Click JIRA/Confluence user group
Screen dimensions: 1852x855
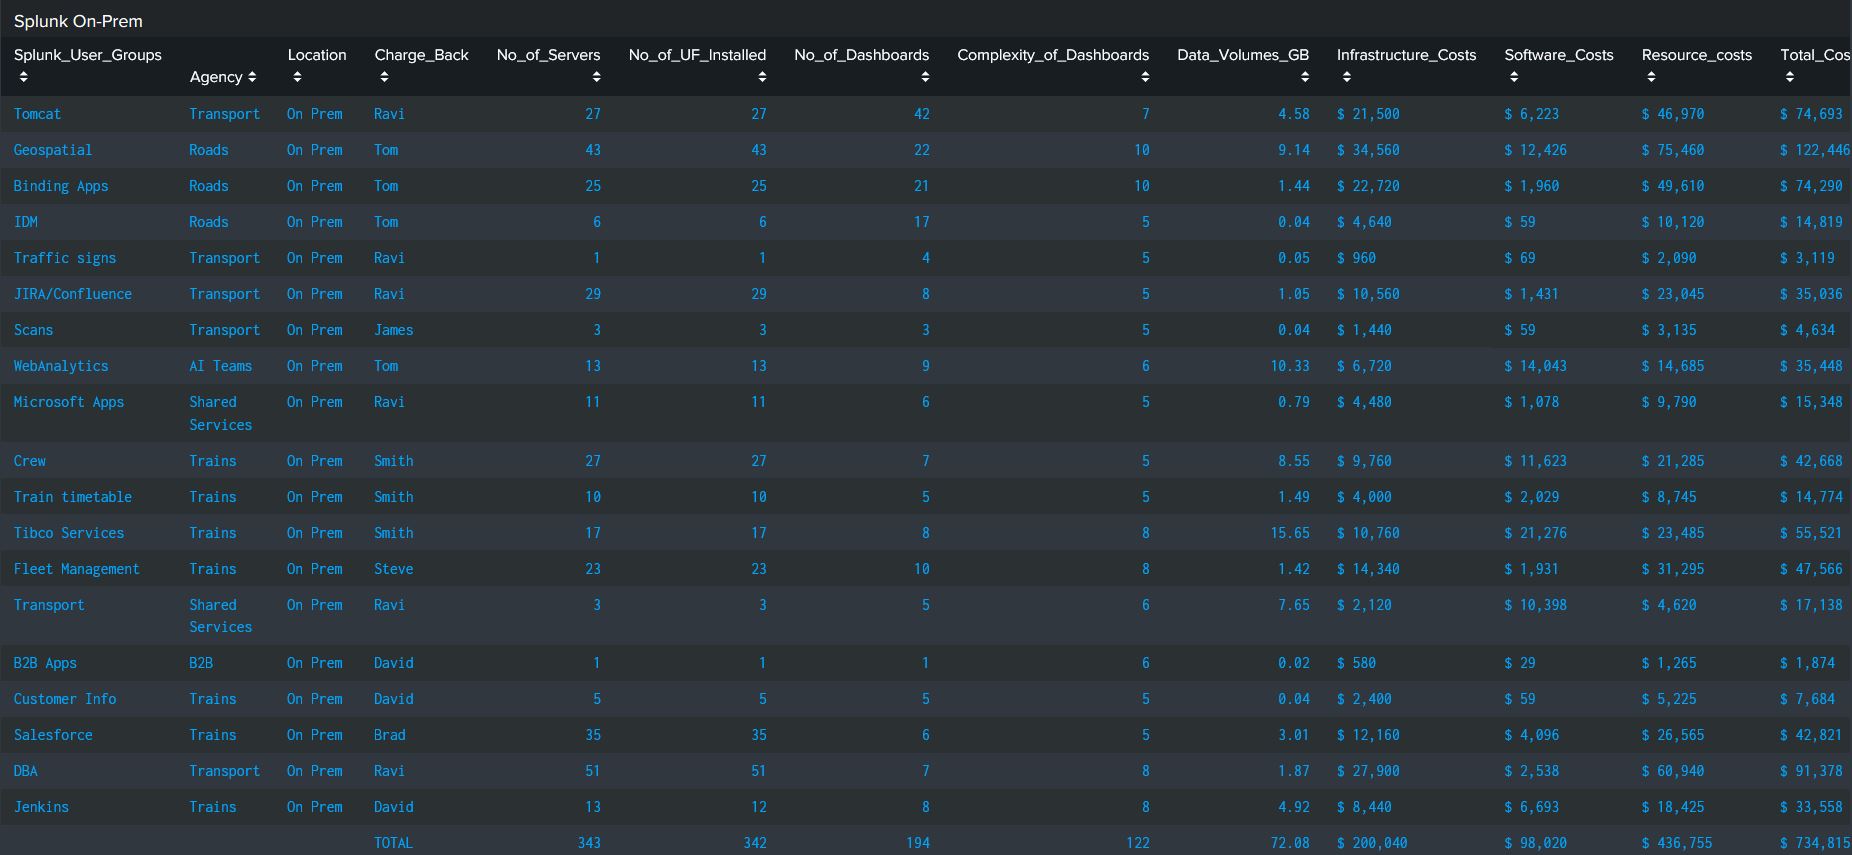pyautogui.click(x=73, y=294)
